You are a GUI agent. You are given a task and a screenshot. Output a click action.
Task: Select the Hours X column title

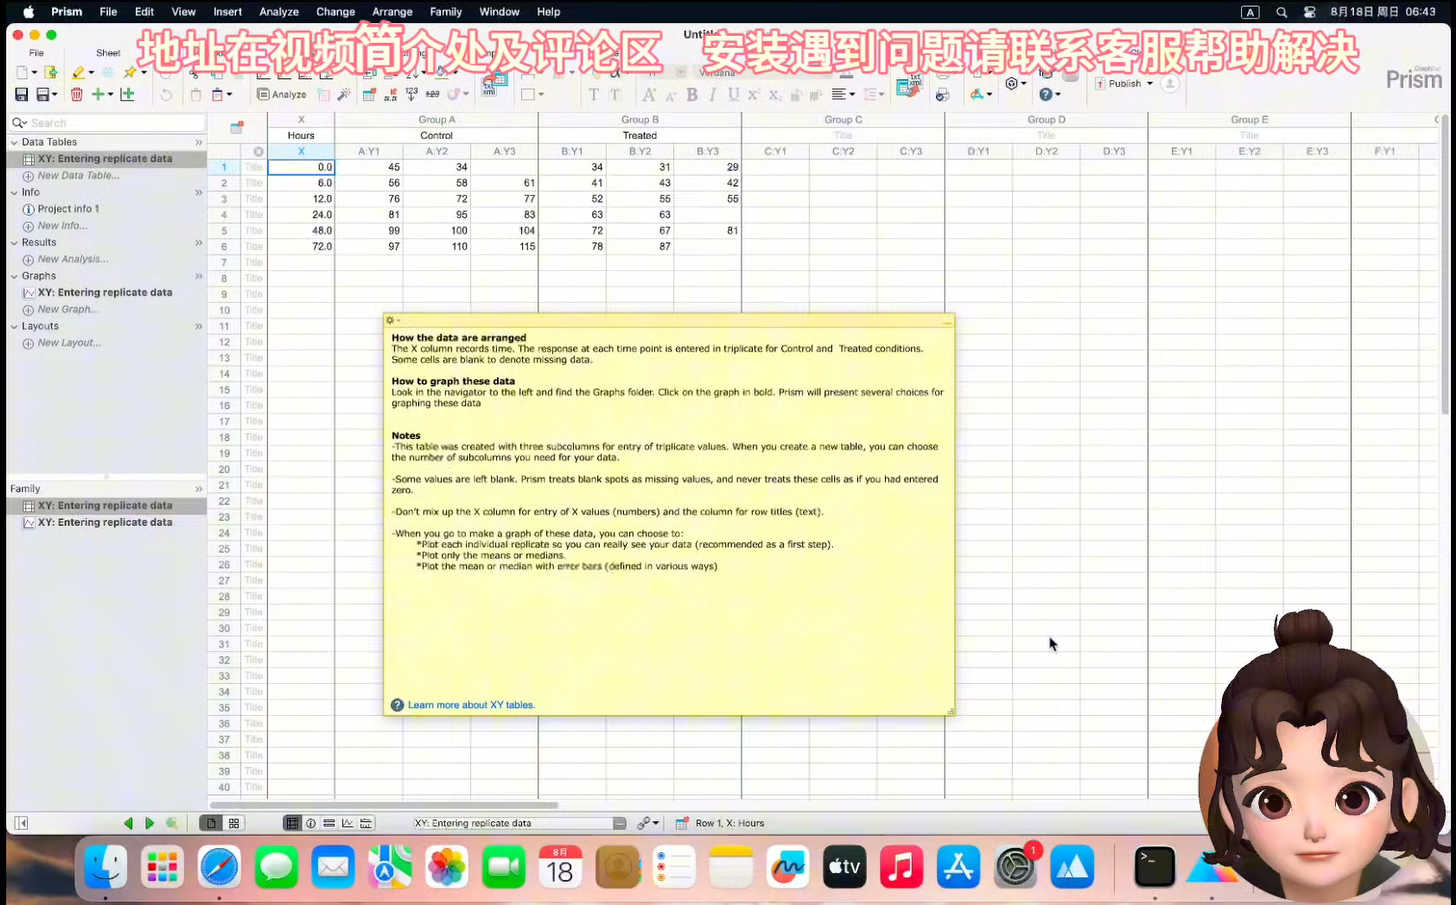[301, 135]
